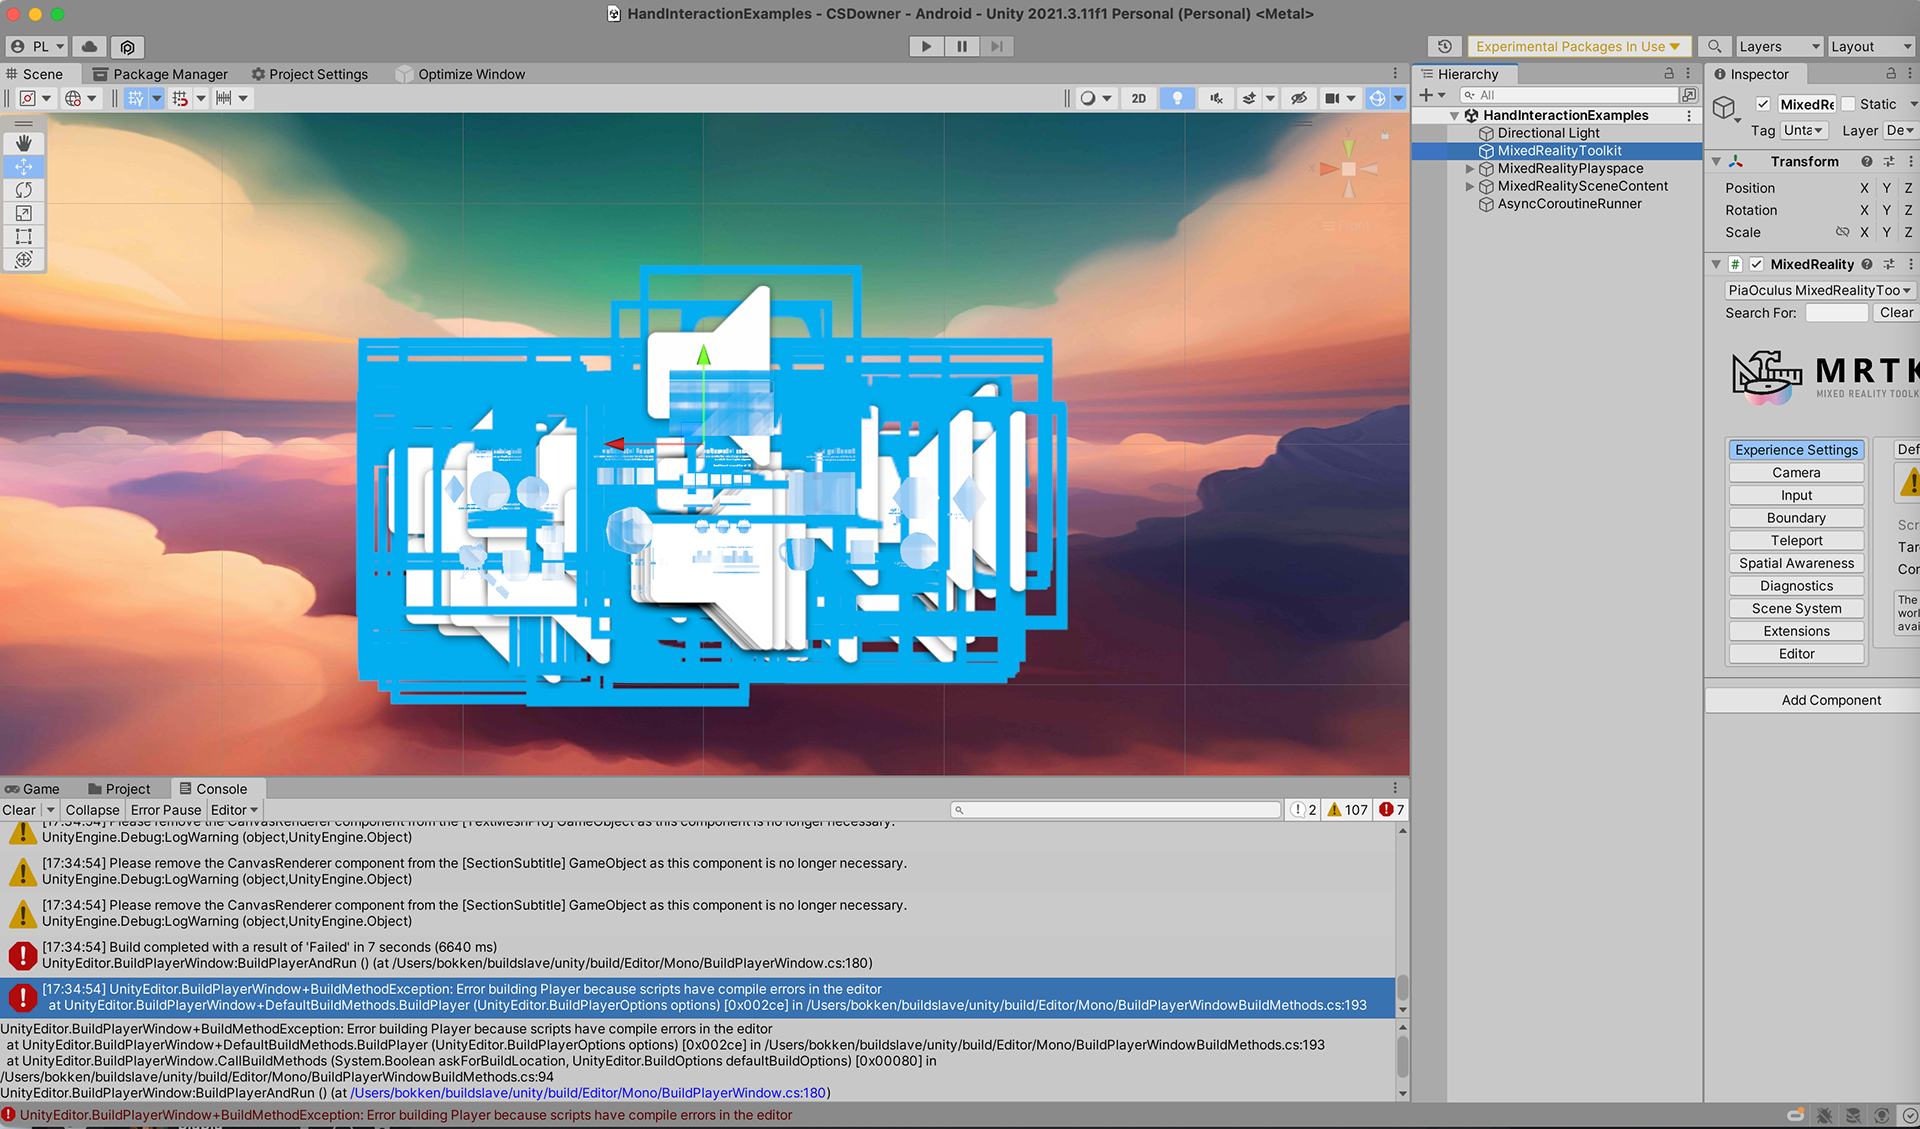Select the Rotate tool
The height and width of the screenshot is (1129, 1920).
24,190
